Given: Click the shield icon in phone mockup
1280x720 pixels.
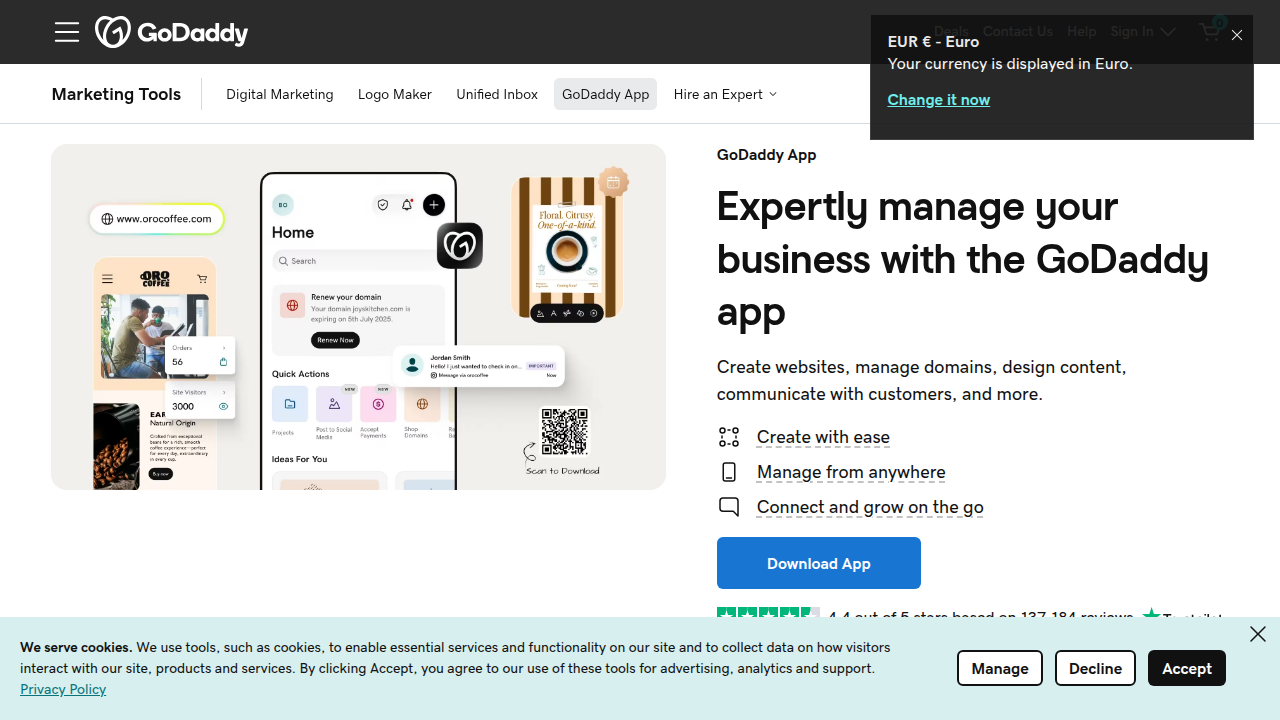Looking at the screenshot, I should click(382, 205).
